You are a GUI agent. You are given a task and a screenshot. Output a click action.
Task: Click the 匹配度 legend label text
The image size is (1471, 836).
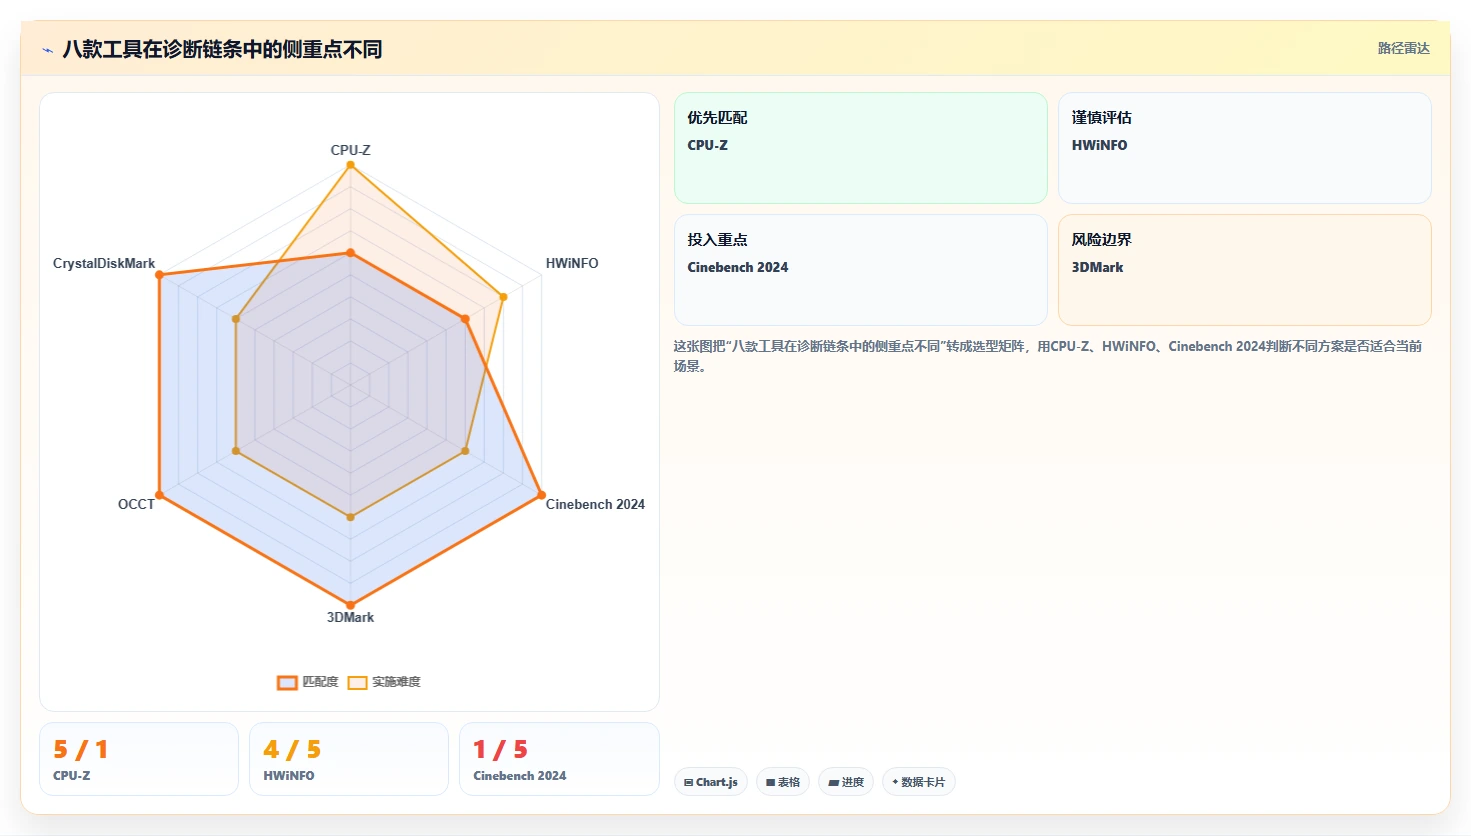(x=320, y=682)
